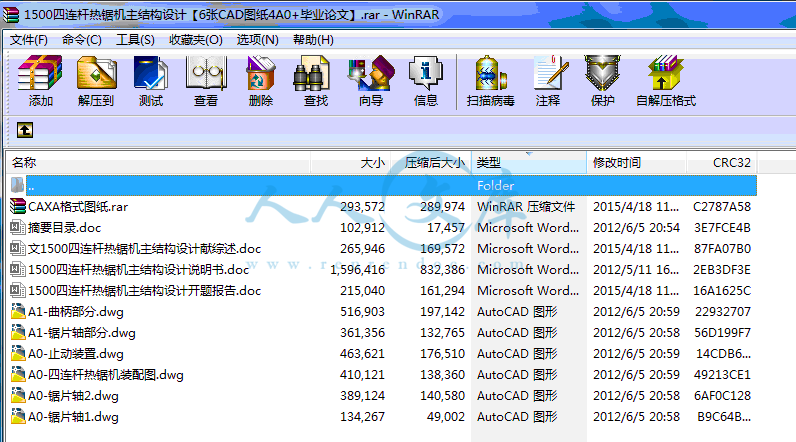Click the parent folder '..' icon

pyautogui.click(x=18, y=185)
